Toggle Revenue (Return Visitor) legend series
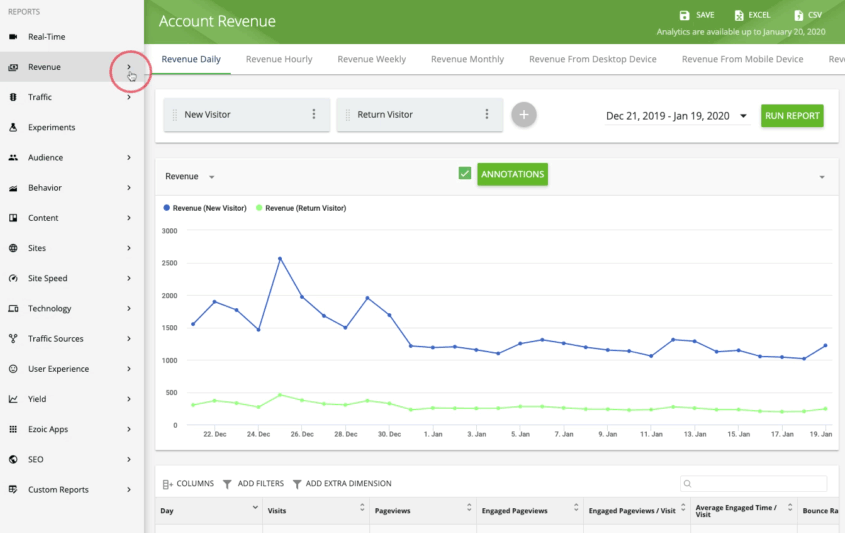This screenshot has width=845, height=533. point(301,208)
